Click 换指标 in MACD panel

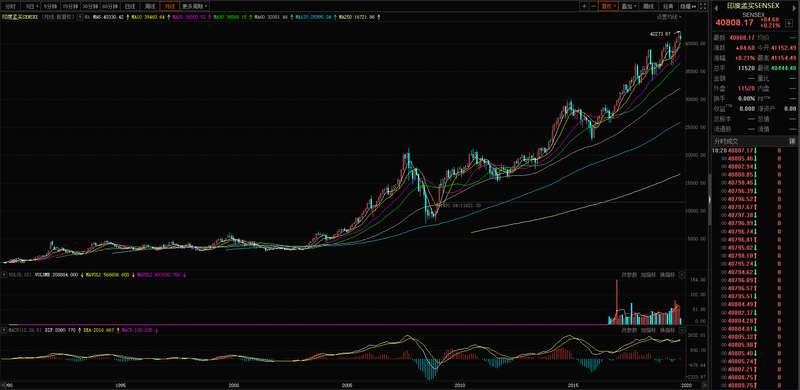(667, 330)
